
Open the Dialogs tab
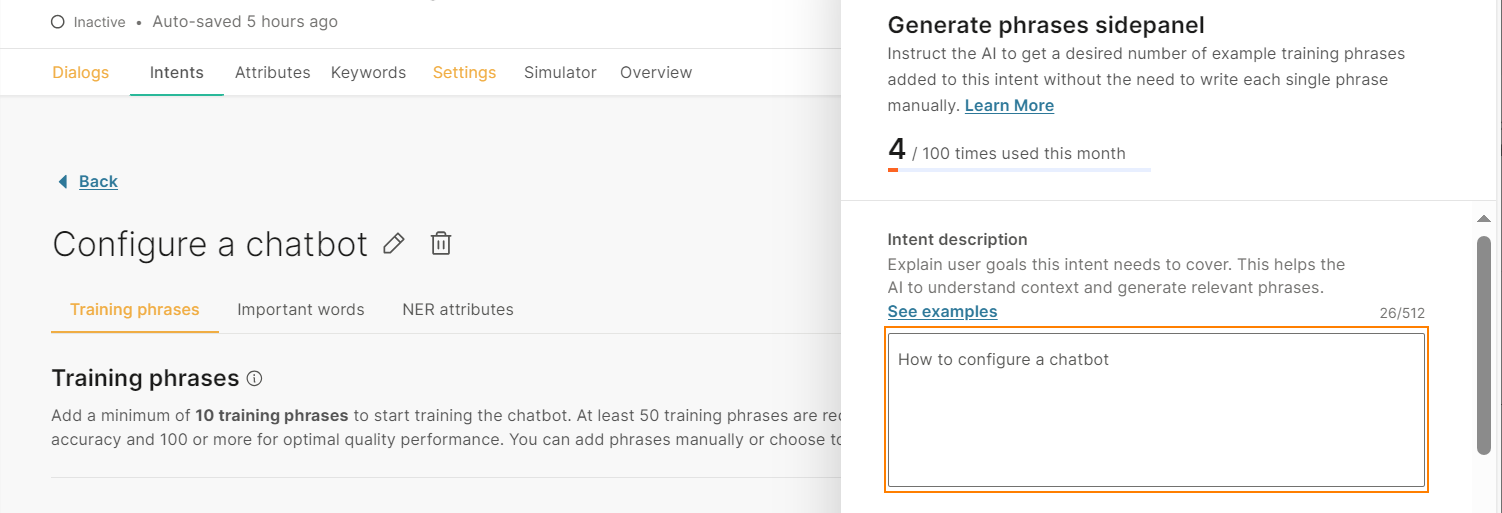coord(80,72)
